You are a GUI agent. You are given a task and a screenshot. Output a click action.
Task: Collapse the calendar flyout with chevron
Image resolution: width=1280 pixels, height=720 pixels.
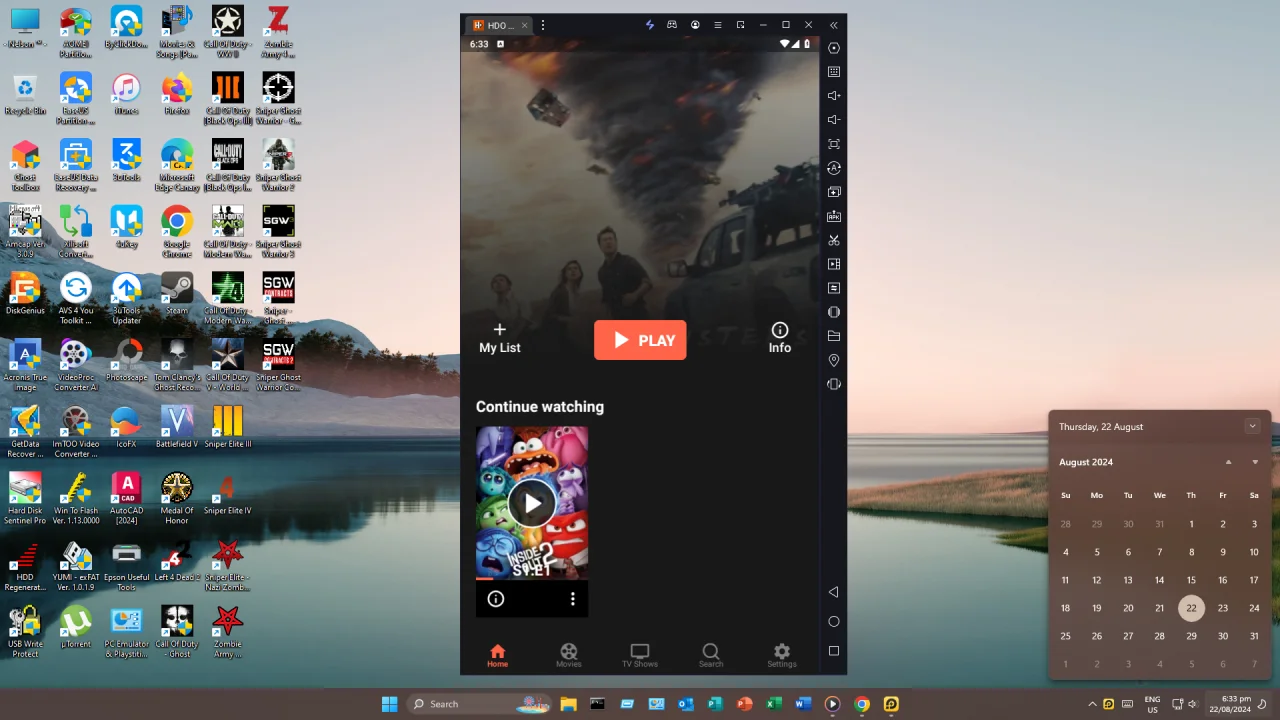click(x=1252, y=426)
